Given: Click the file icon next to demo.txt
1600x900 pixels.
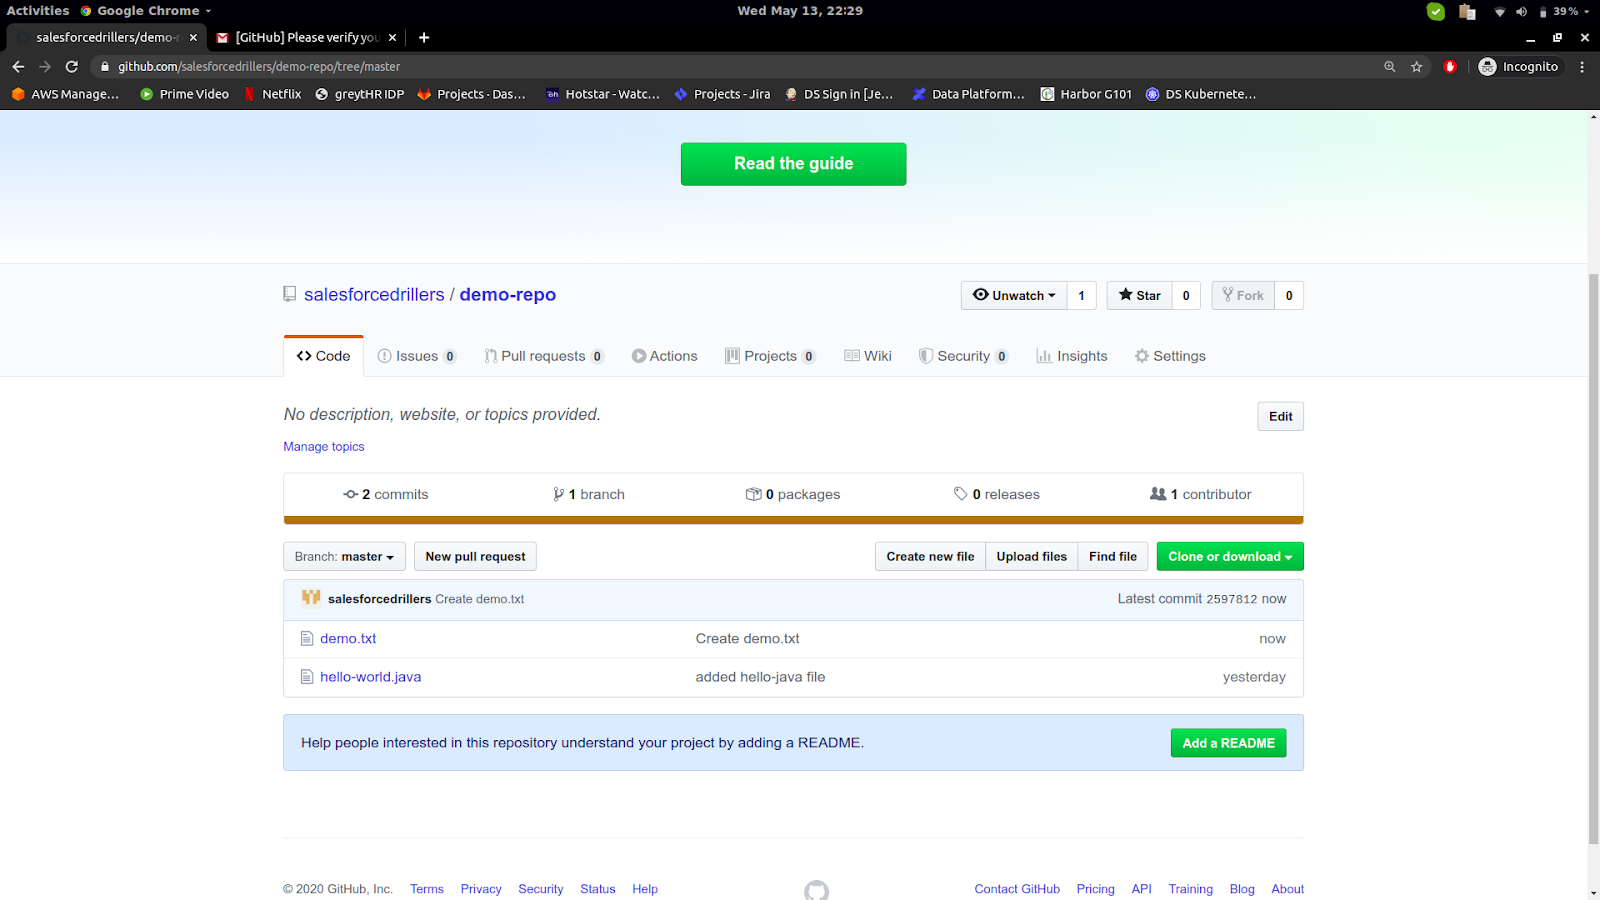Looking at the screenshot, I should tap(307, 638).
